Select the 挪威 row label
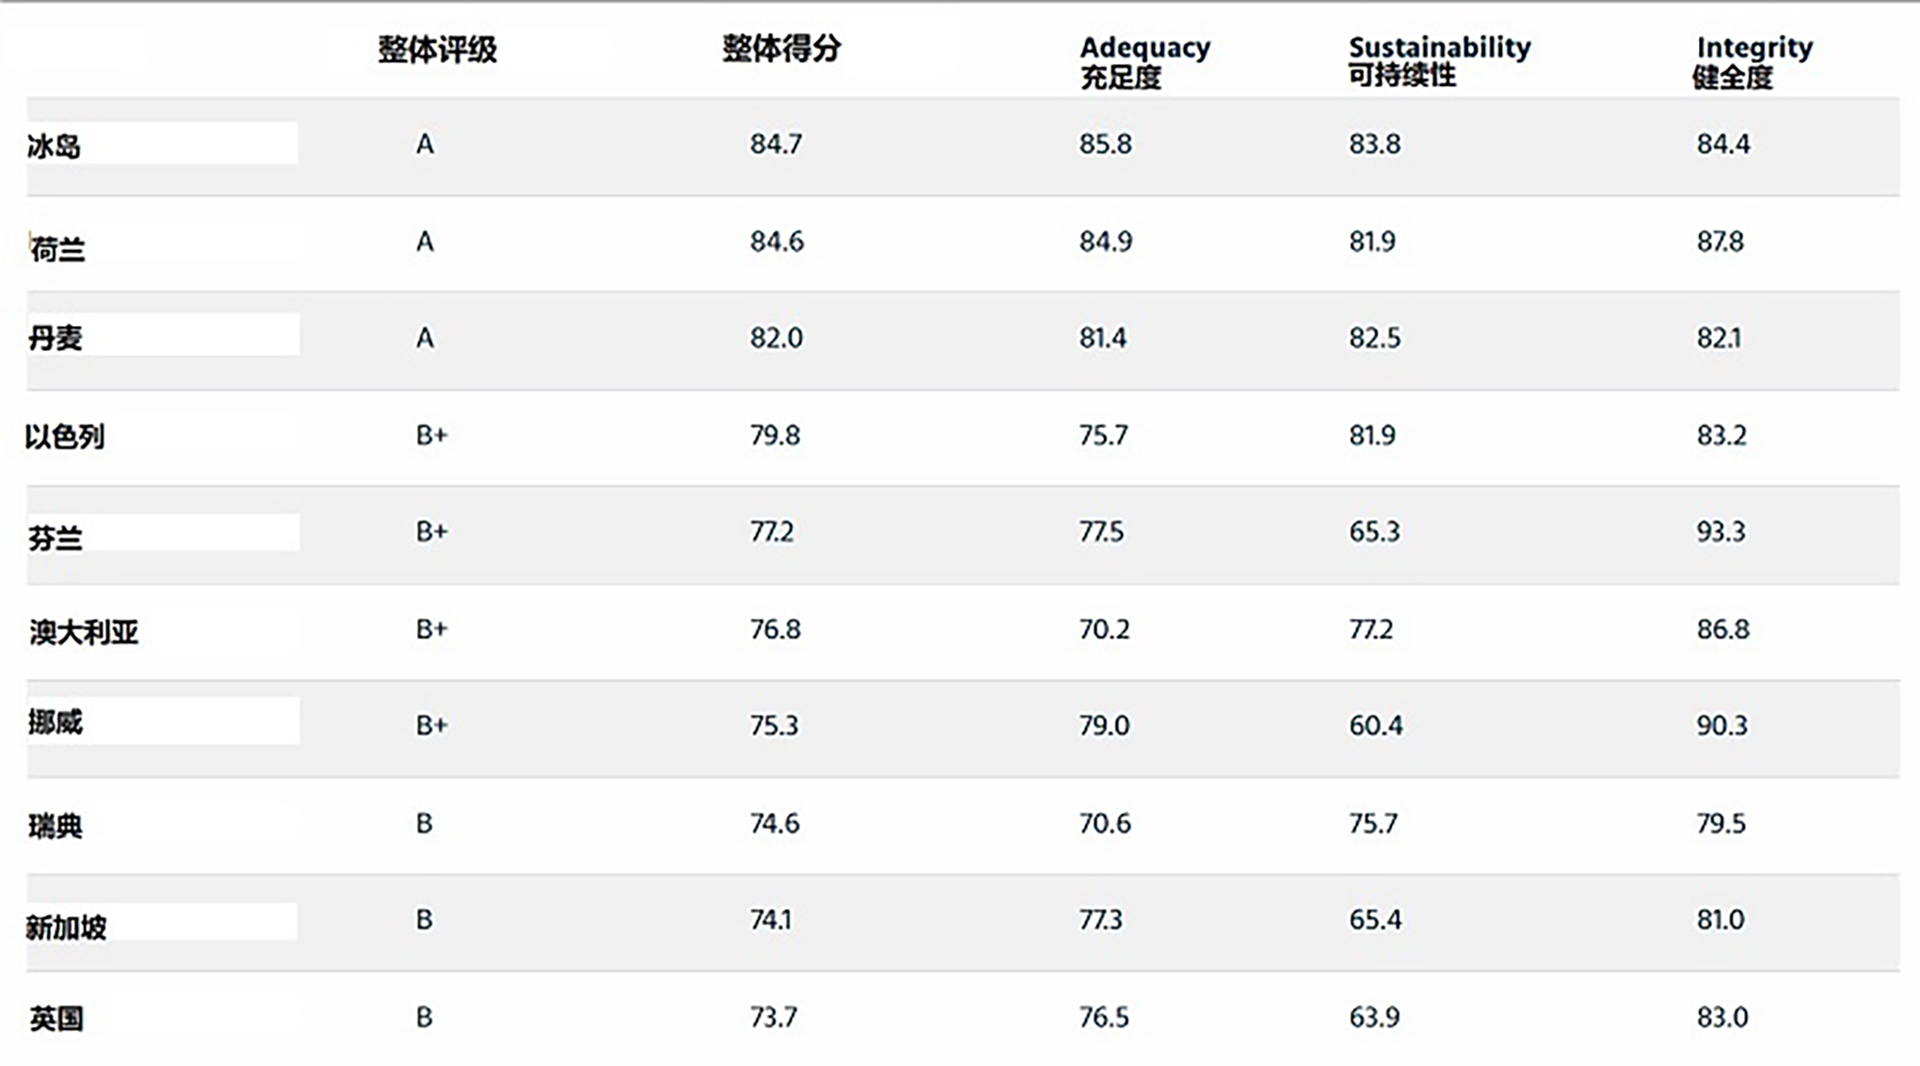This screenshot has height=1066, width=1920. click(55, 721)
